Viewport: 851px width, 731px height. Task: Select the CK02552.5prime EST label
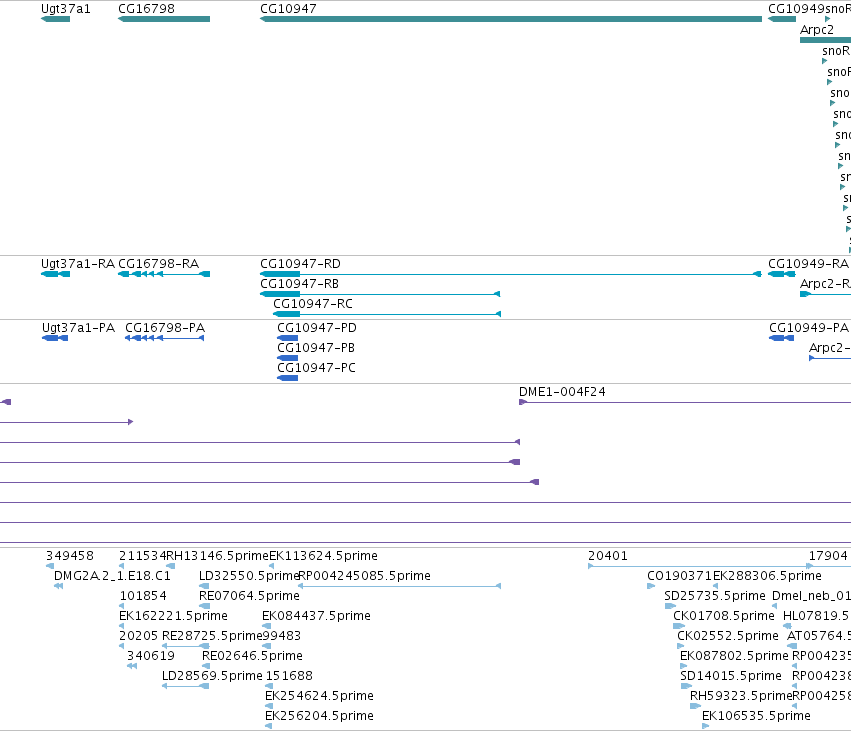pyautogui.click(x=728, y=636)
